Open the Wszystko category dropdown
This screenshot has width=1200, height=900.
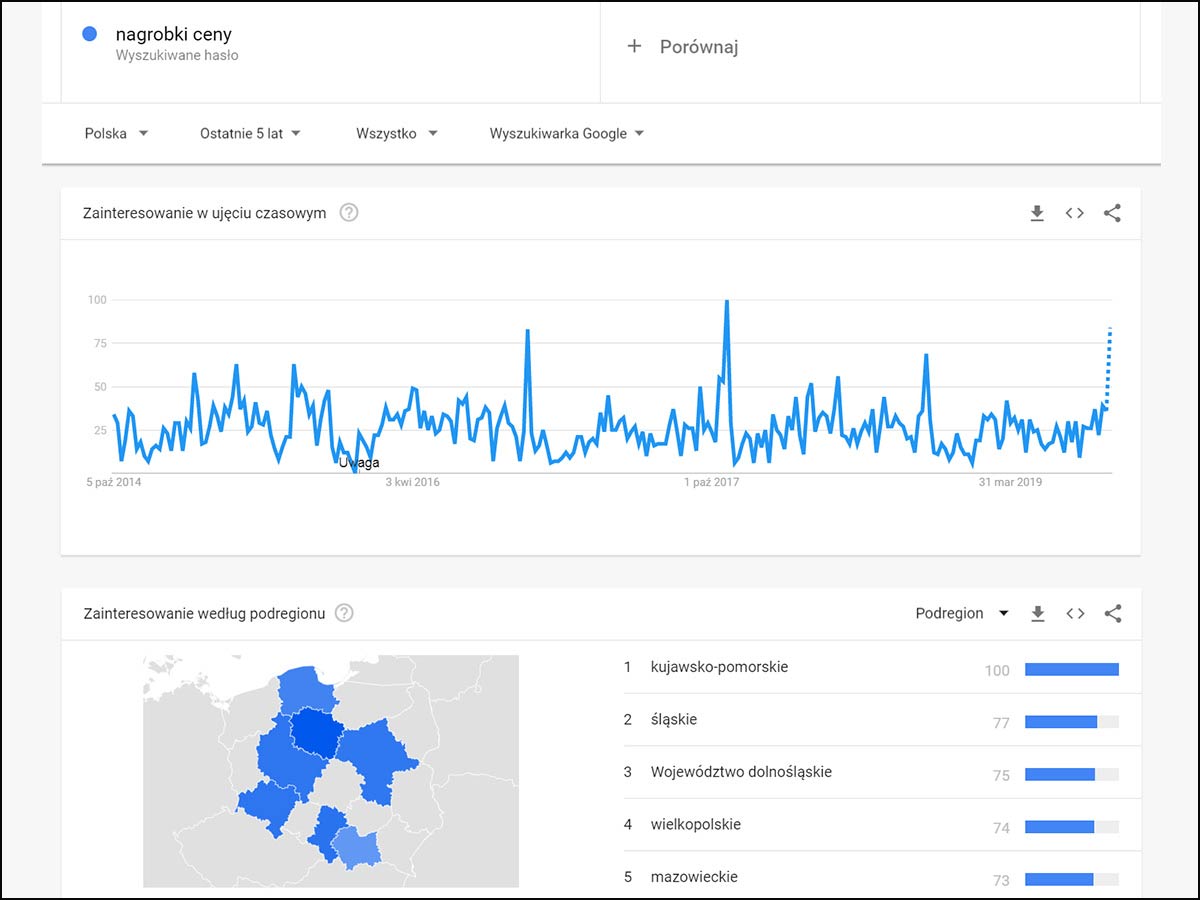point(397,133)
